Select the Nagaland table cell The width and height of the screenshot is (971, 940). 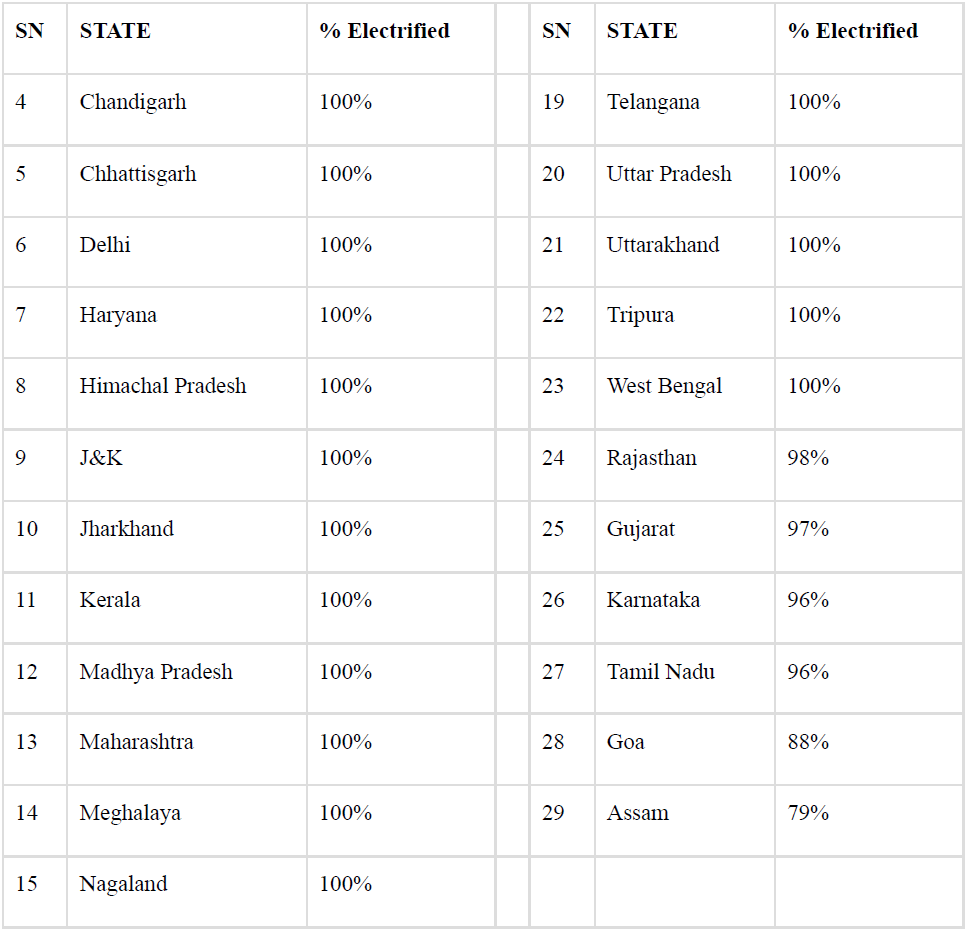(124, 884)
